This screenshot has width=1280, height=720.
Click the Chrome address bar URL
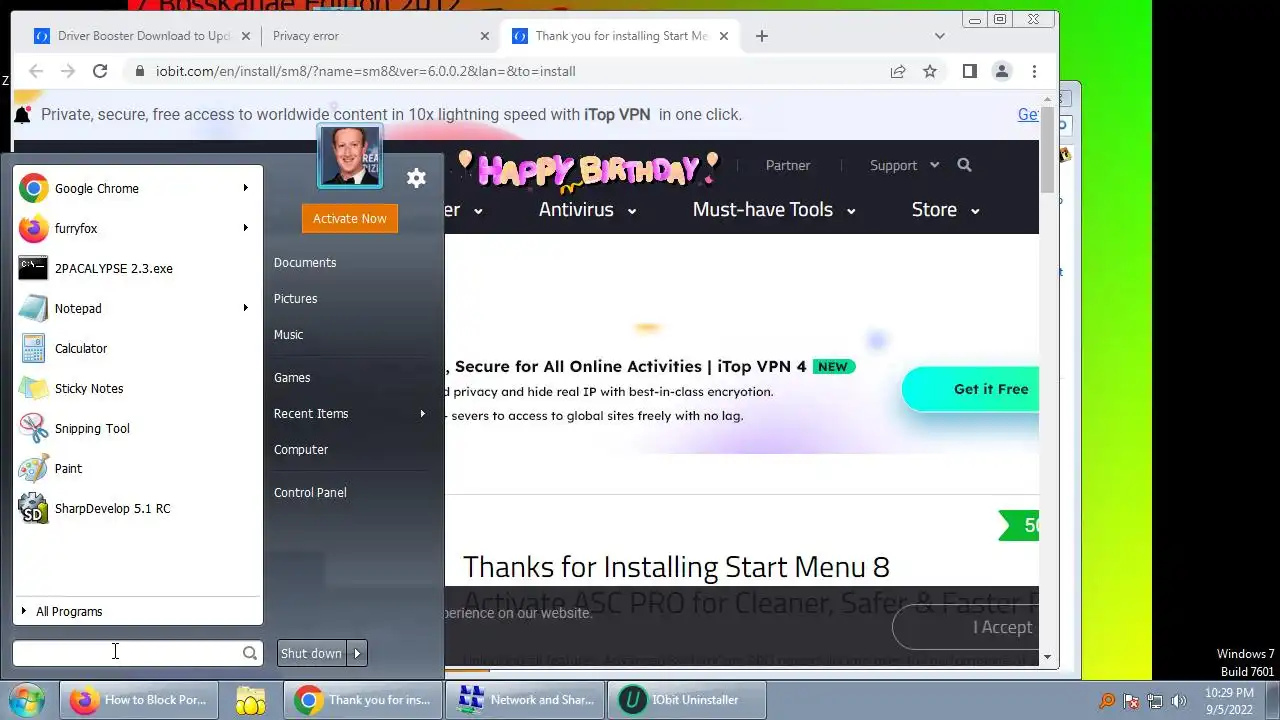tap(366, 71)
